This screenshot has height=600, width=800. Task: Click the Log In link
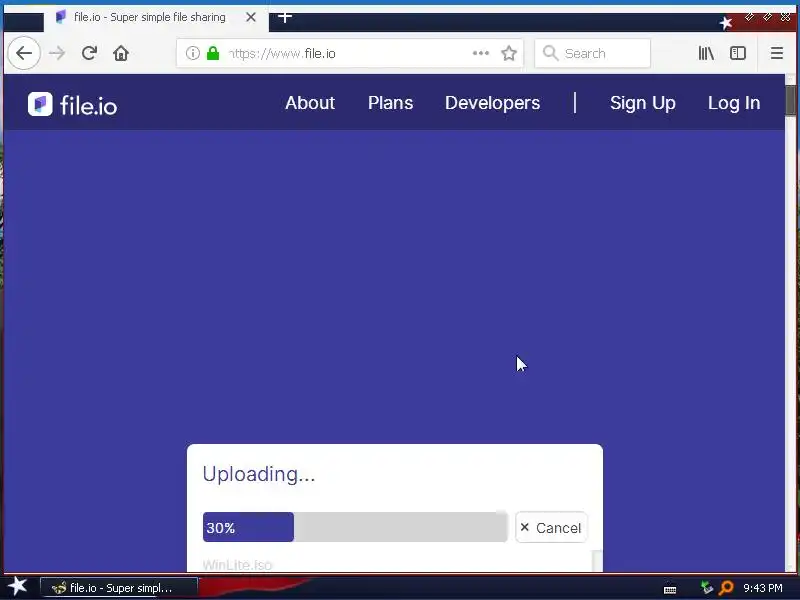[734, 103]
